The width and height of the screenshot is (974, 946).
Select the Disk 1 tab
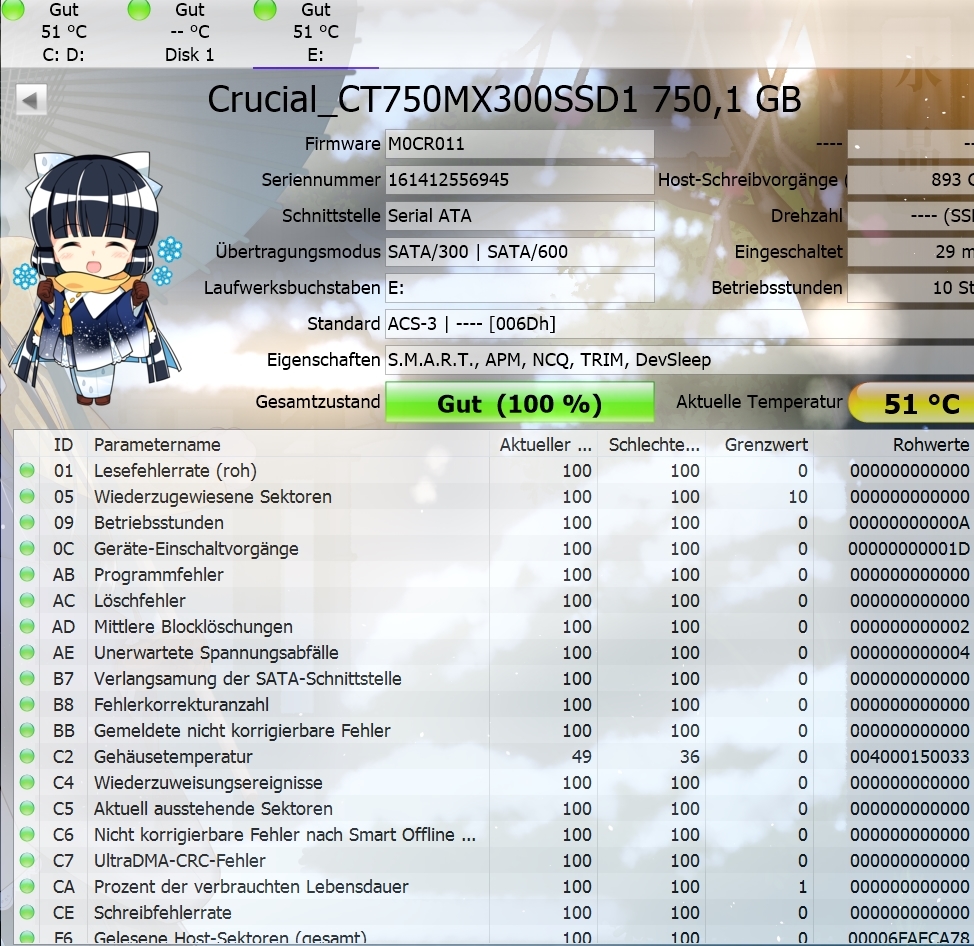(189, 32)
